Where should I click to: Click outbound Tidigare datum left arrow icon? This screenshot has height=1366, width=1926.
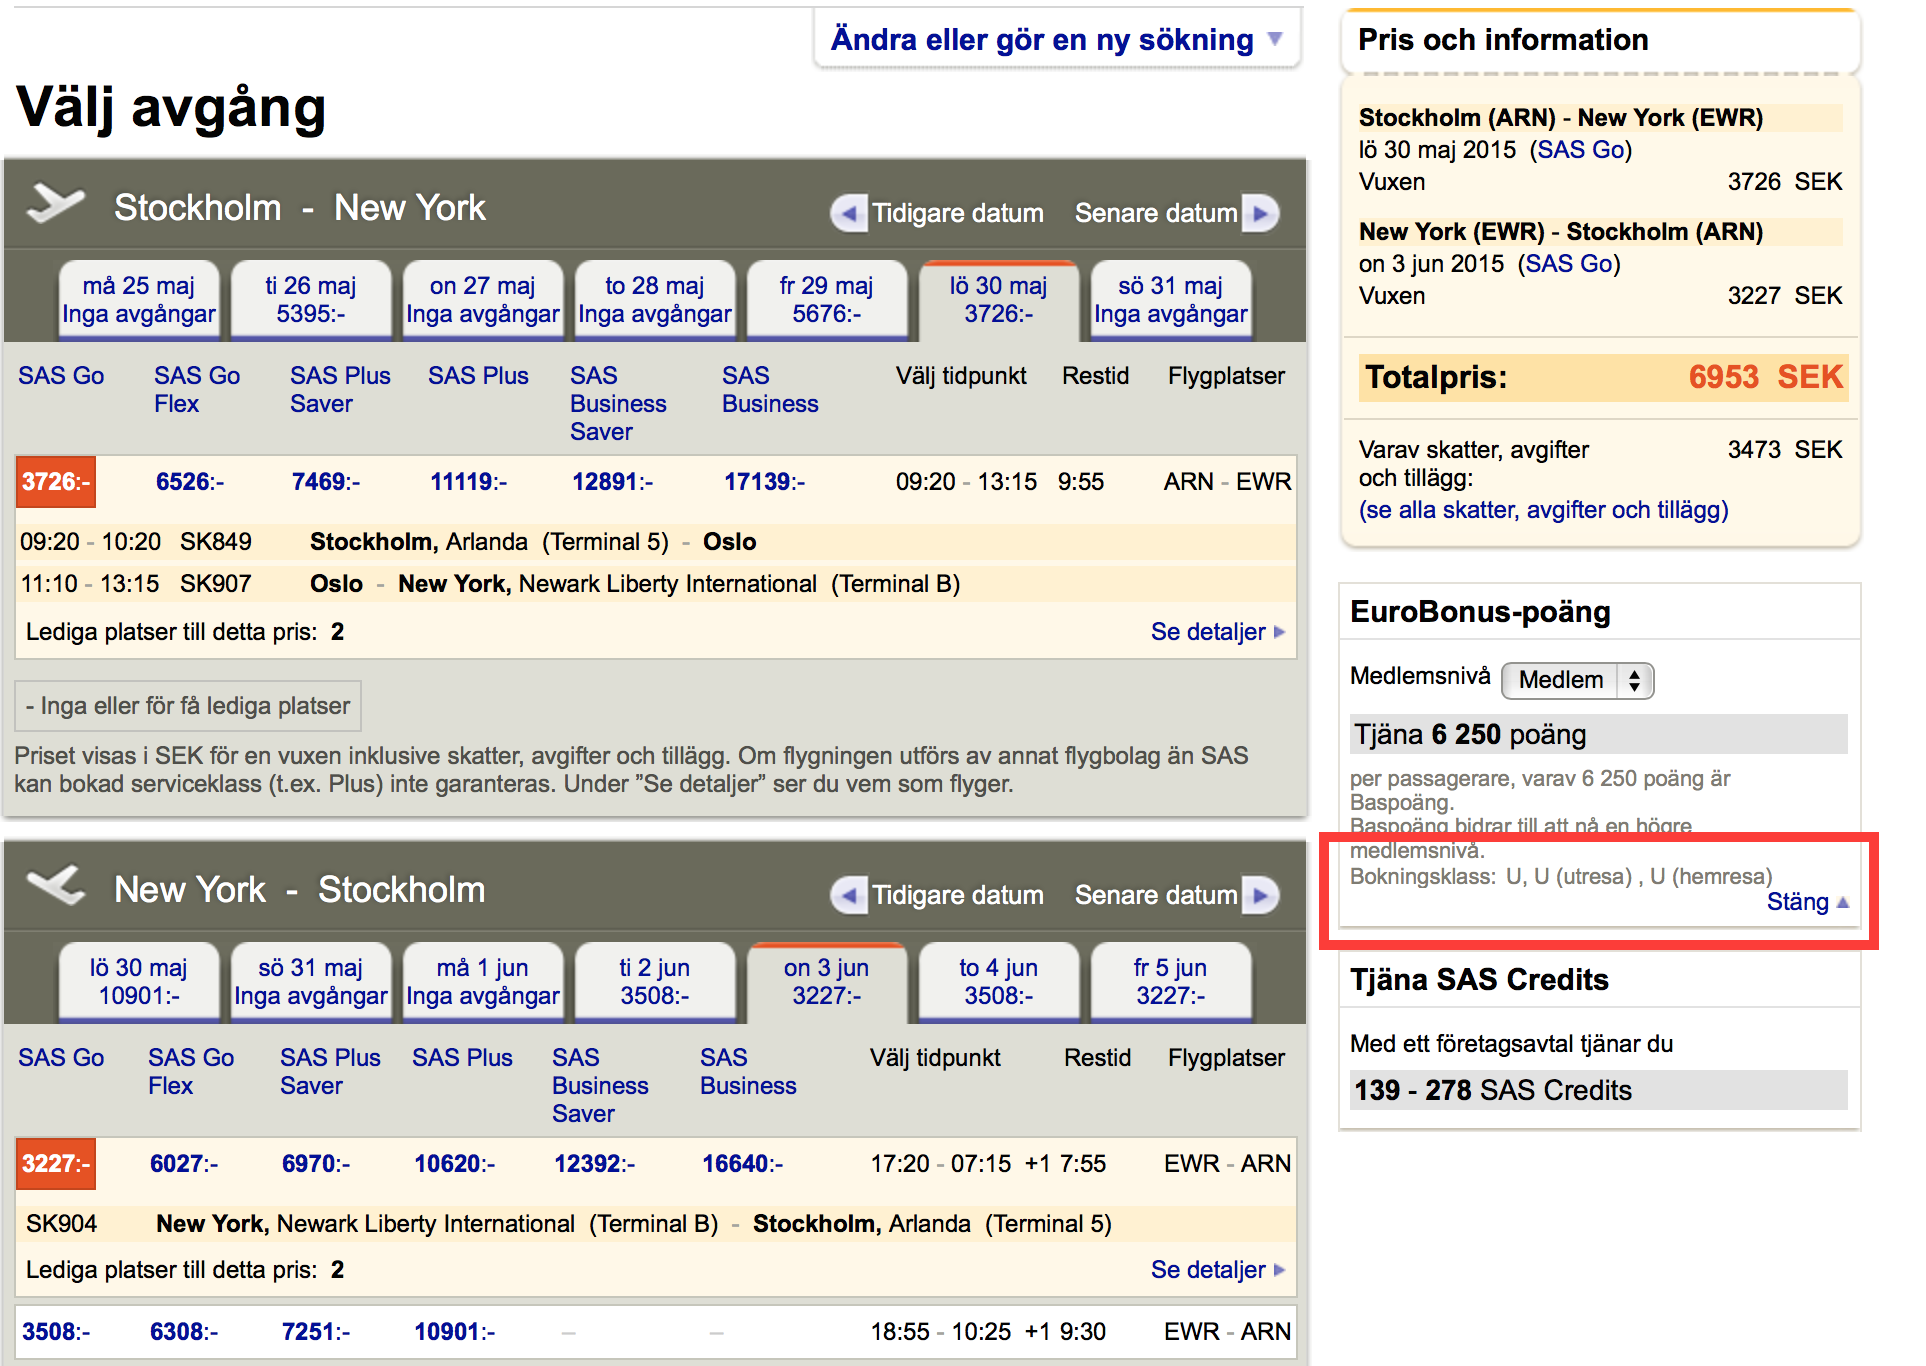click(848, 213)
